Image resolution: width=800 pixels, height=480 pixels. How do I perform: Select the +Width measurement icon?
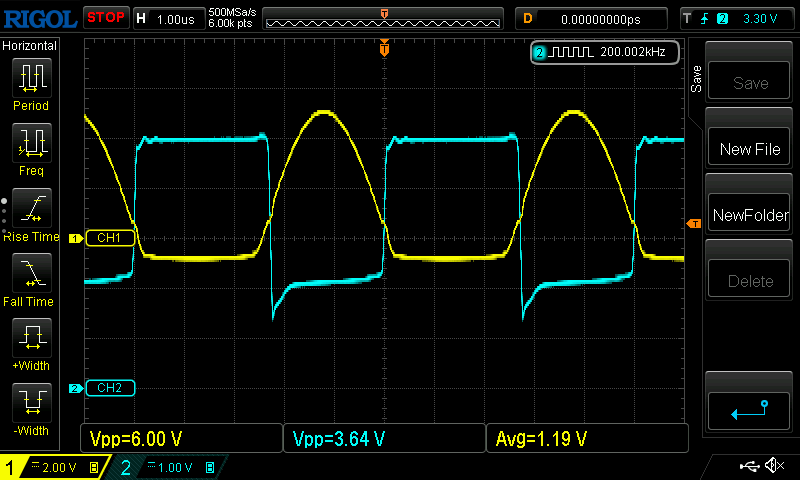(x=32, y=337)
